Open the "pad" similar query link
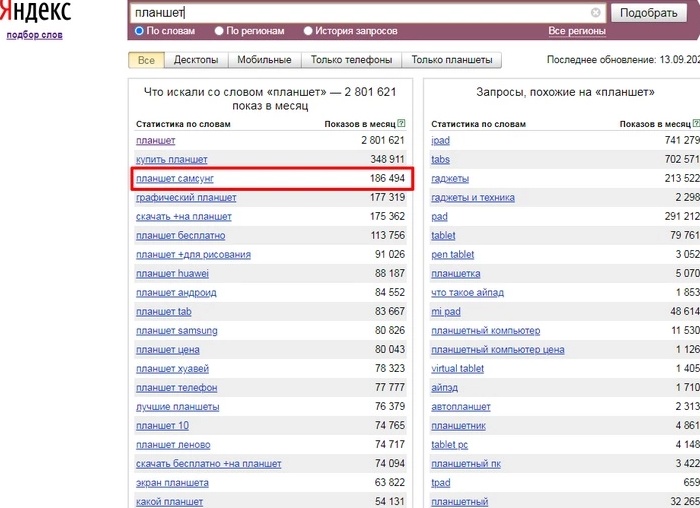The image size is (700, 508). [439, 217]
